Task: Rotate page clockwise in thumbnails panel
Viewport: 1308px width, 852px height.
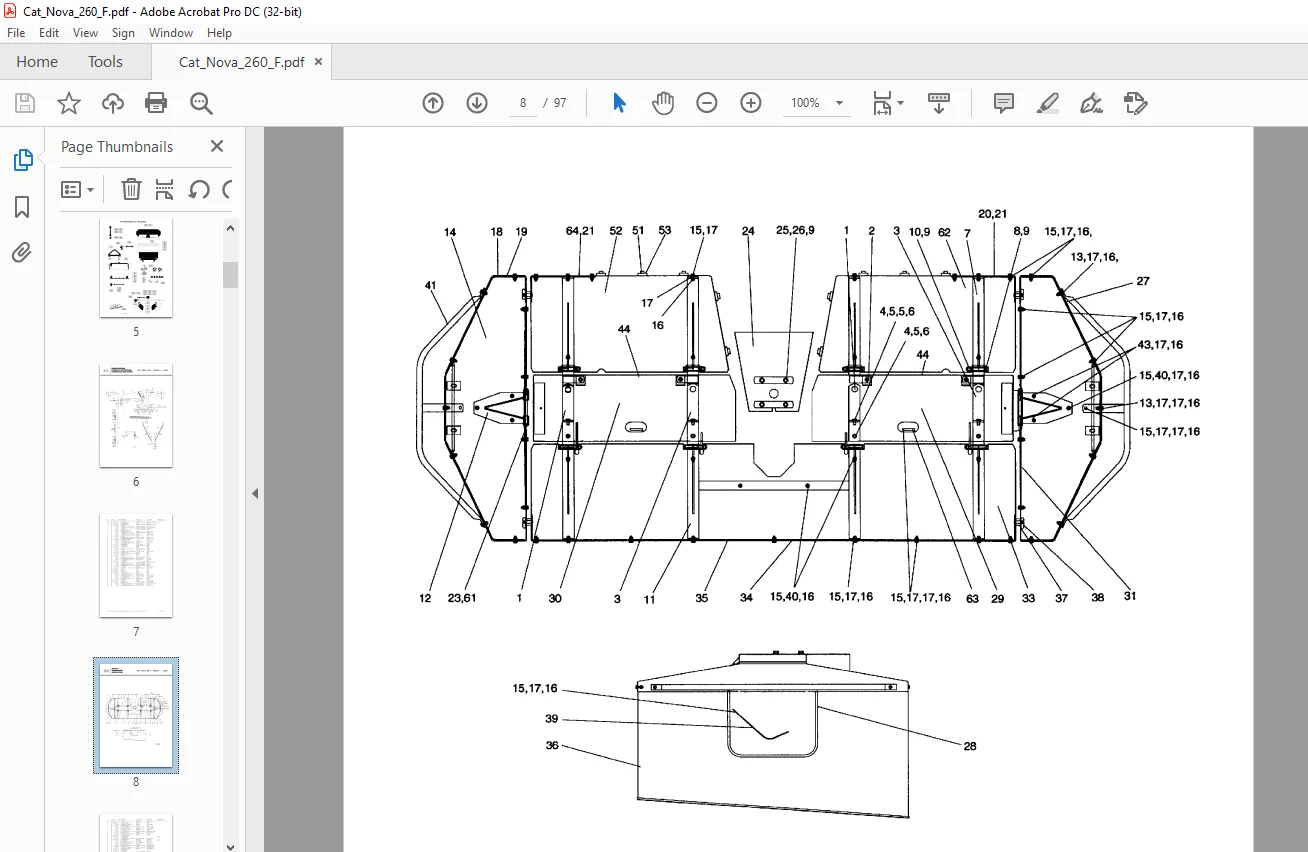Action: (227, 189)
